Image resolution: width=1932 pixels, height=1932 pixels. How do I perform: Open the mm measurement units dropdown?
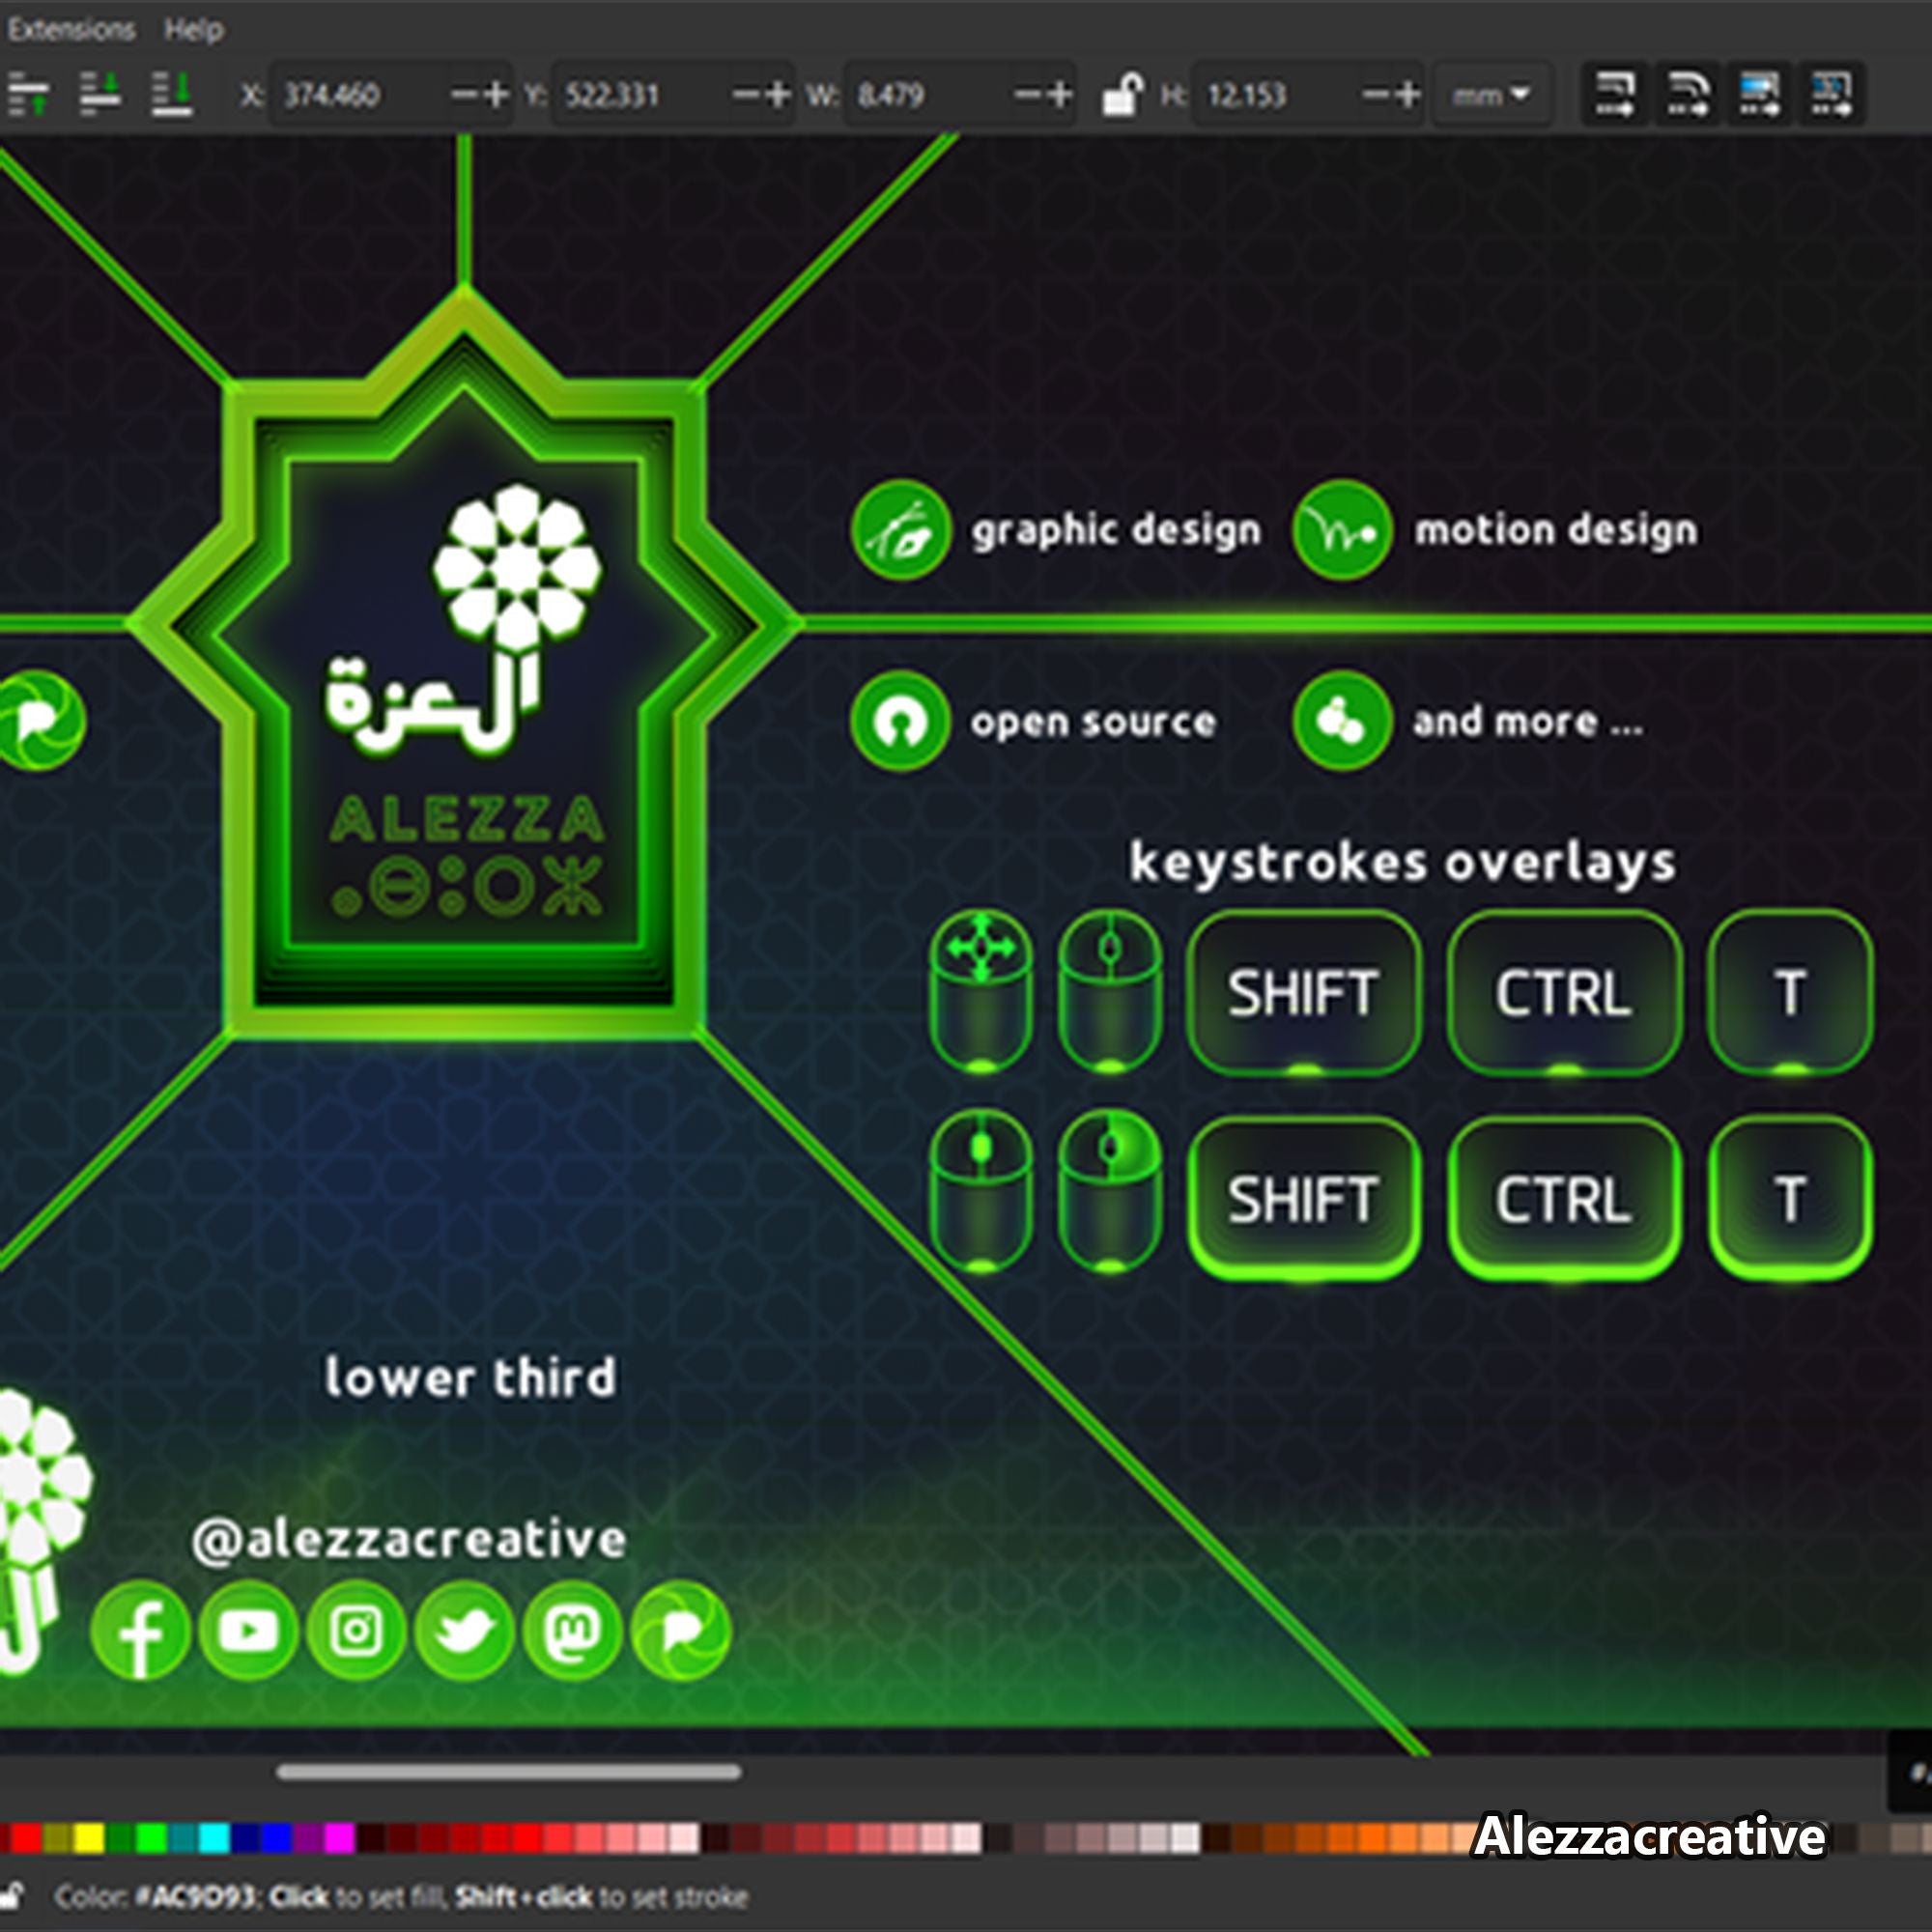(1490, 95)
